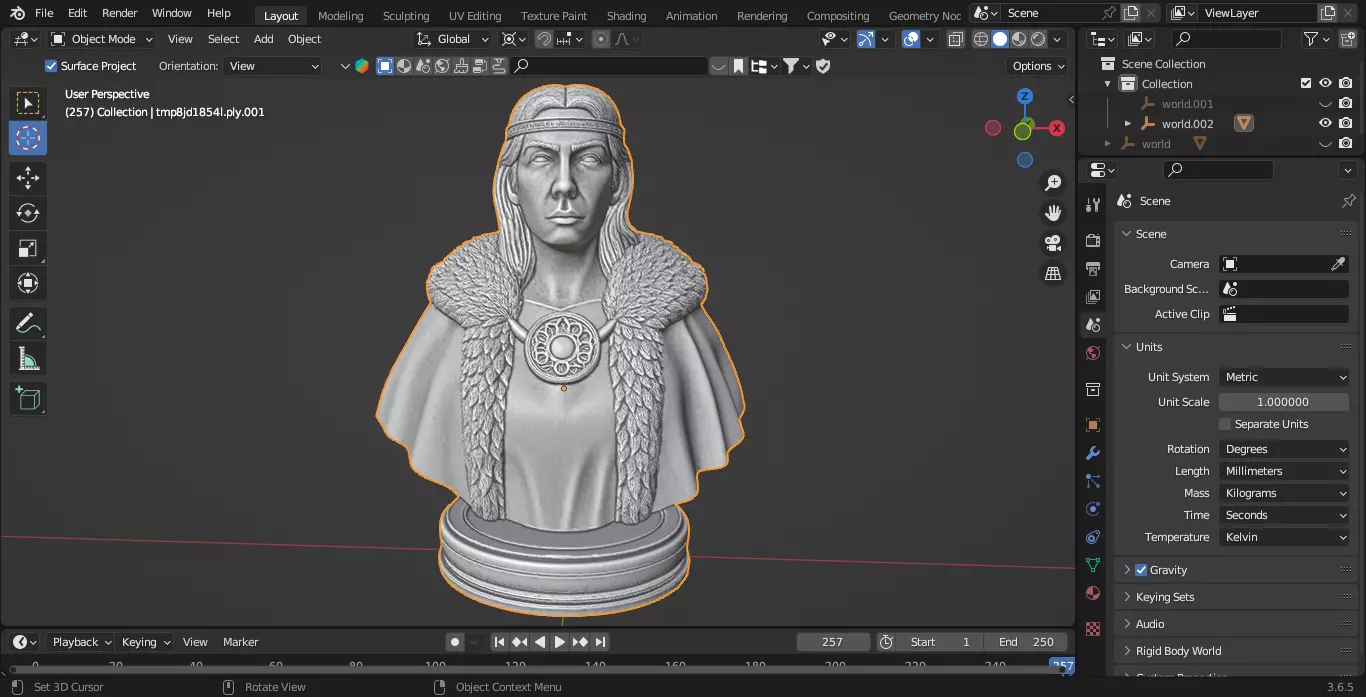Expand the Rigid Body World panel
Image resolution: width=1366 pixels, height=697 pixels.
pyautogui.click(x=1178, y=651)
